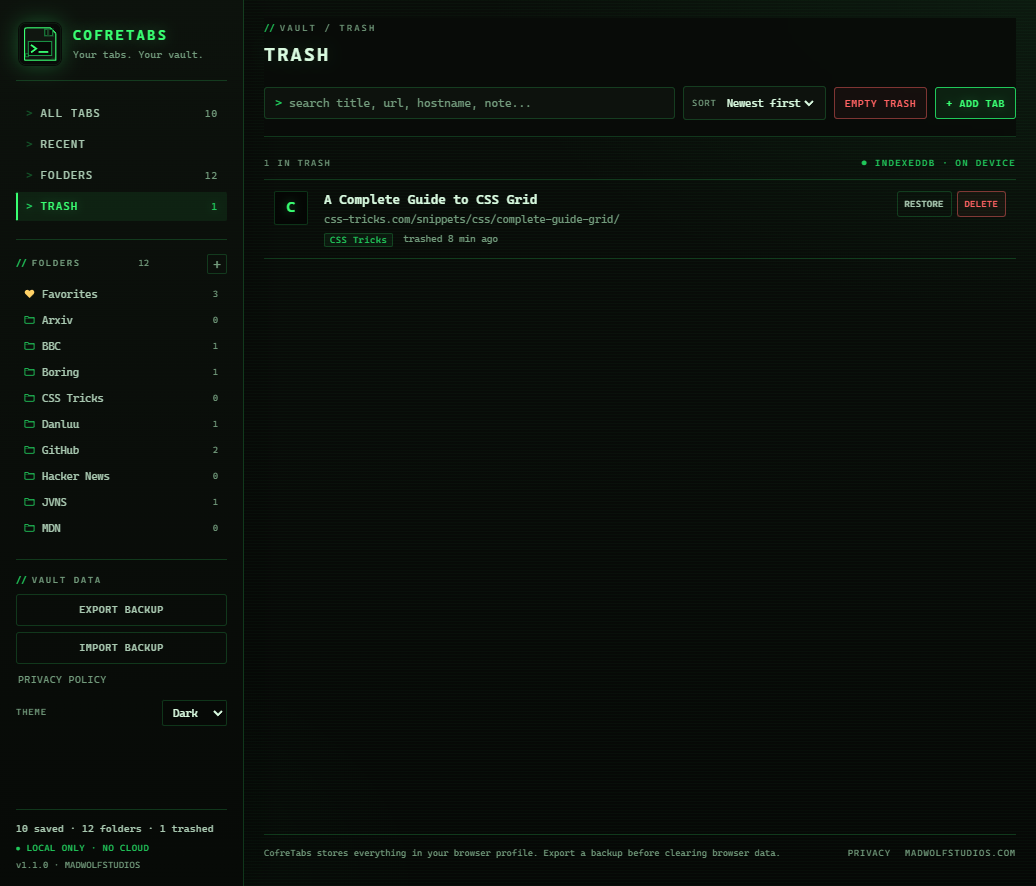Viewport: 1036px width, 886px height.
Task: Click the folder icon beside Hacker News
Action: tap(29, 476)
